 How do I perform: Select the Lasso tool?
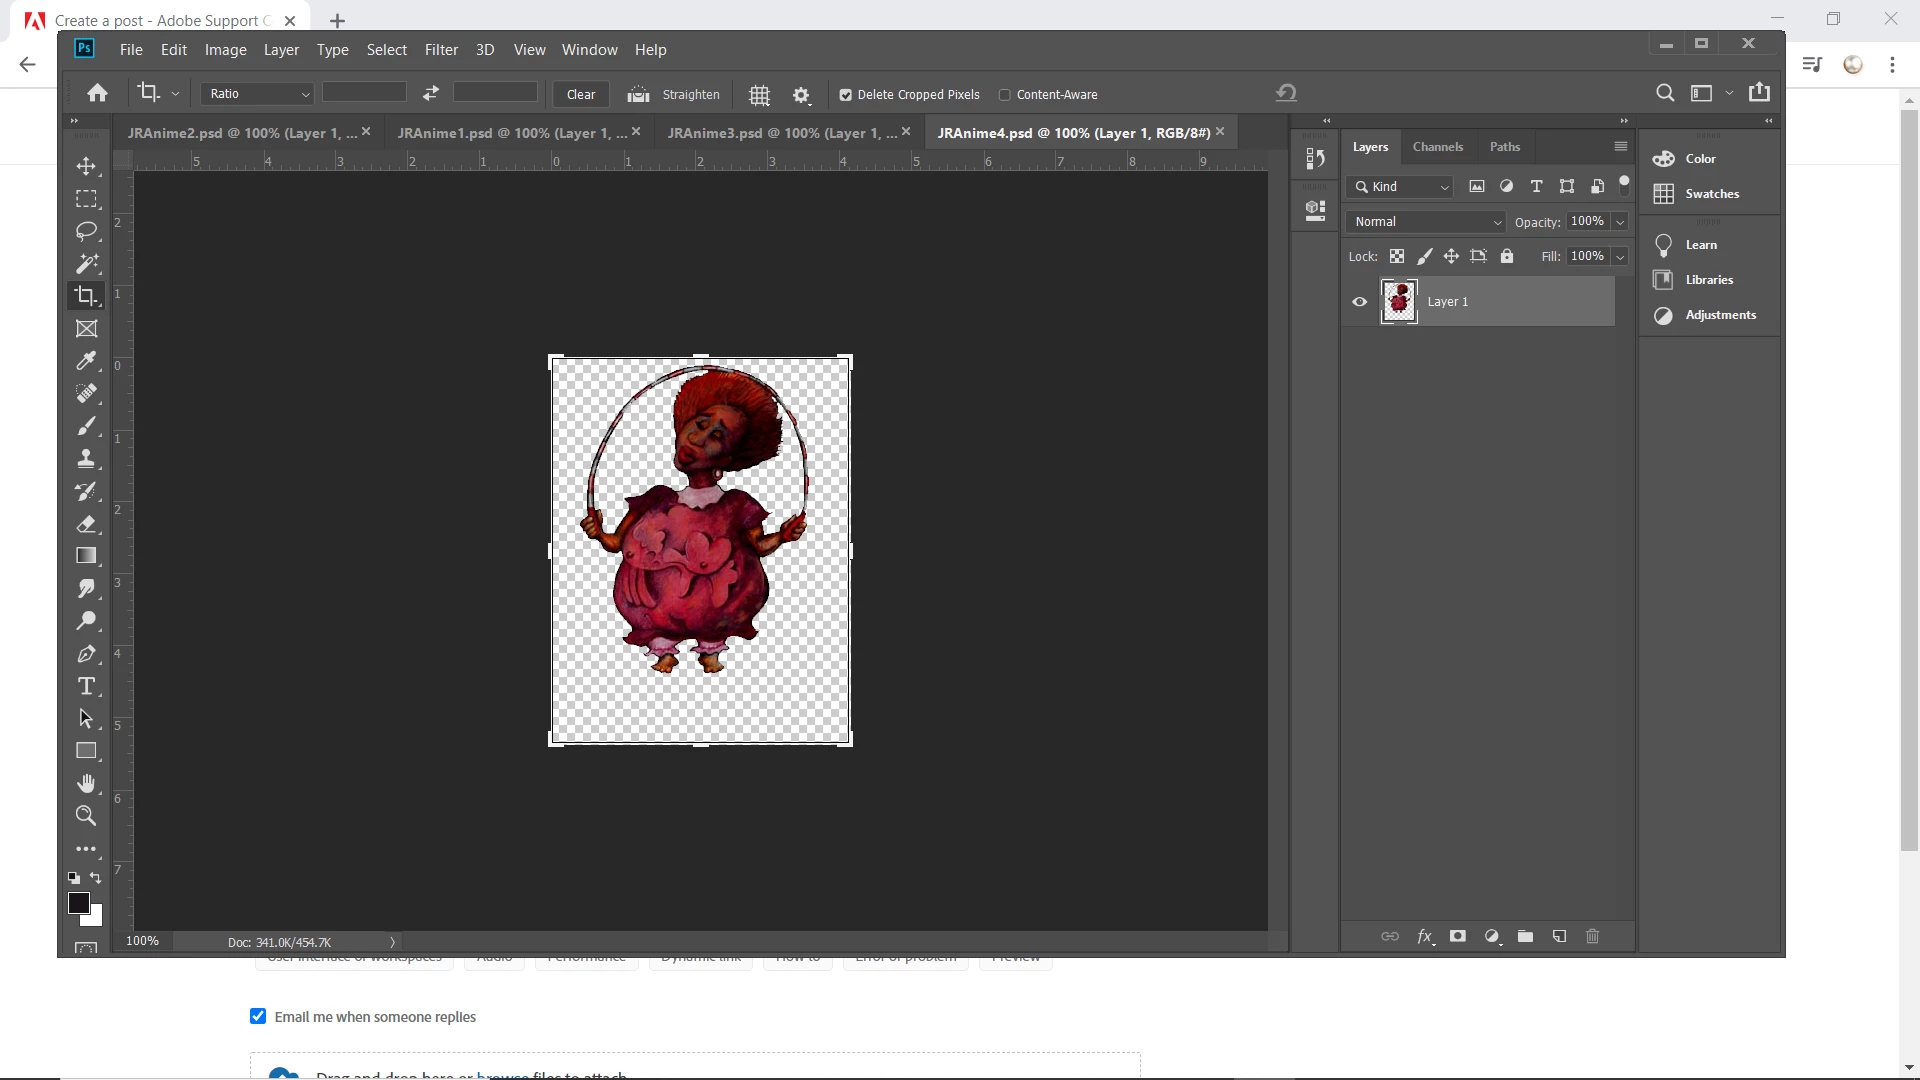[x=87, y=231]
